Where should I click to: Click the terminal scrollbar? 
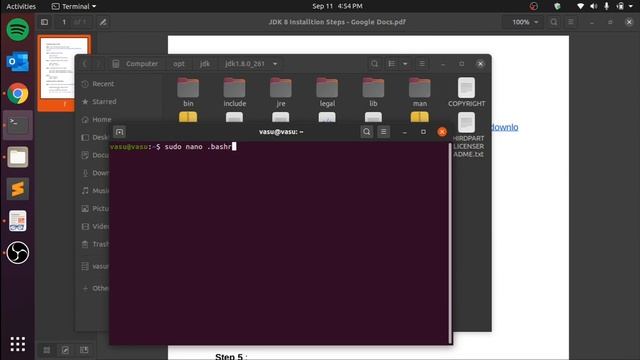(x=450, y=243)
